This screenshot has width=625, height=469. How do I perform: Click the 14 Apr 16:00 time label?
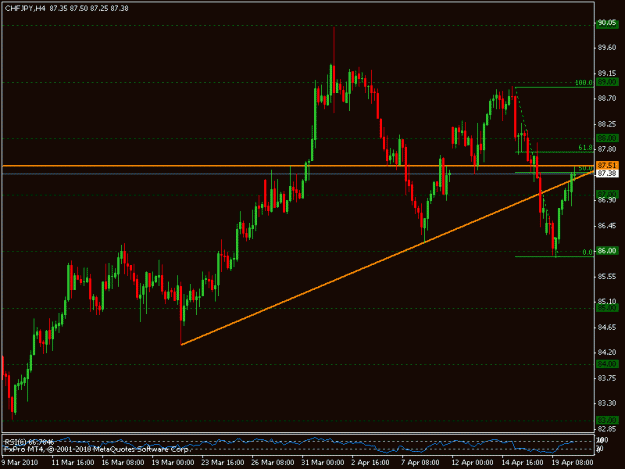[x=522, y=462]
